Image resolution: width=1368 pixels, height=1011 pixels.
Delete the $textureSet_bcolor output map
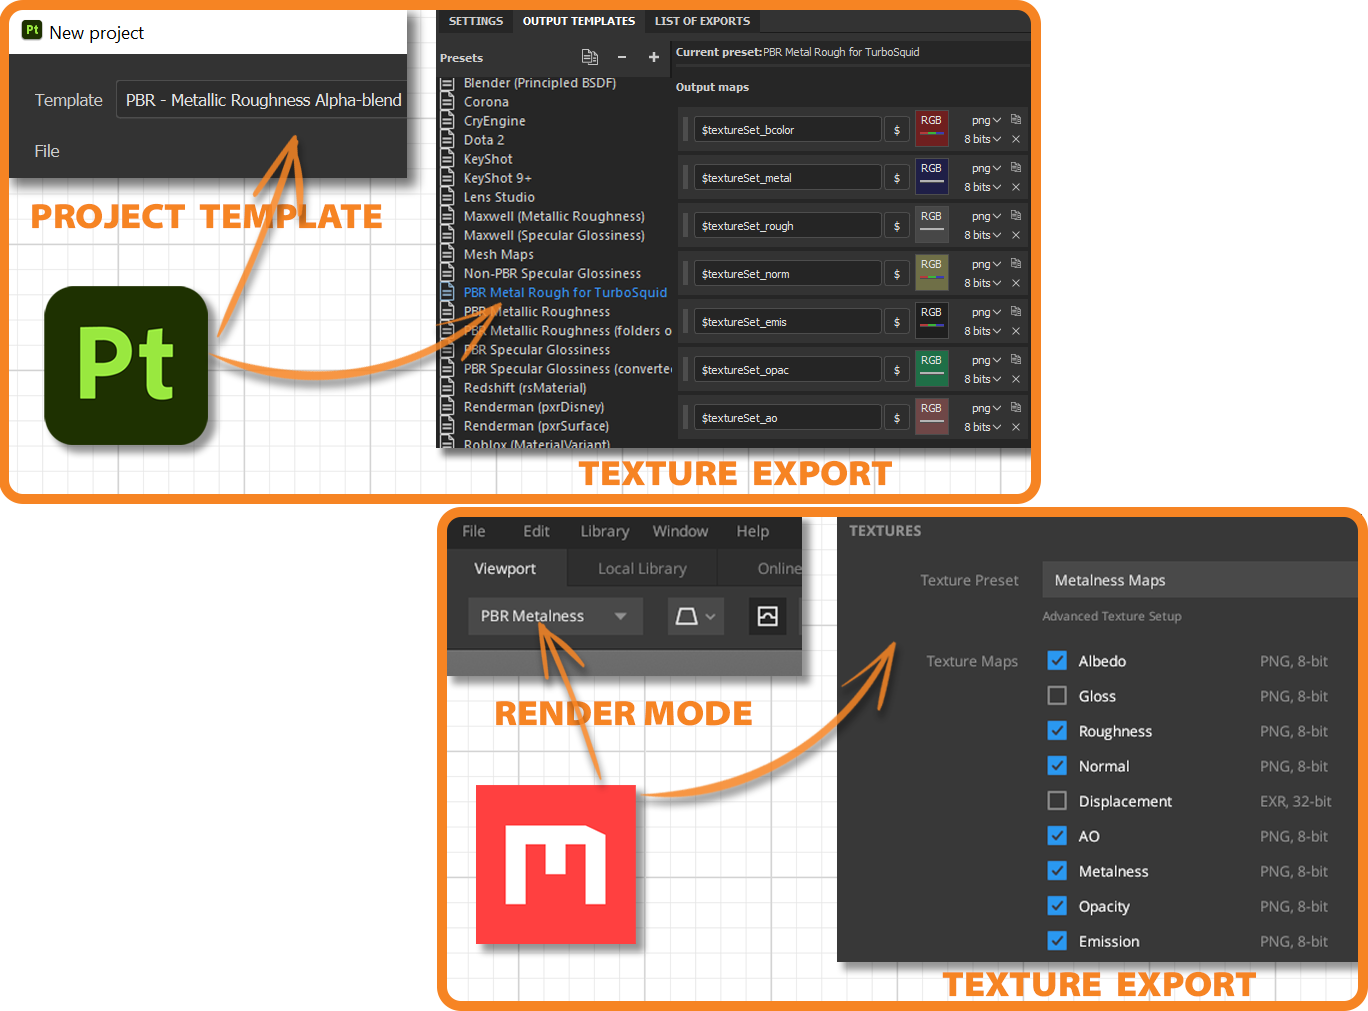pyautogui.click(x=1016, y=139)
